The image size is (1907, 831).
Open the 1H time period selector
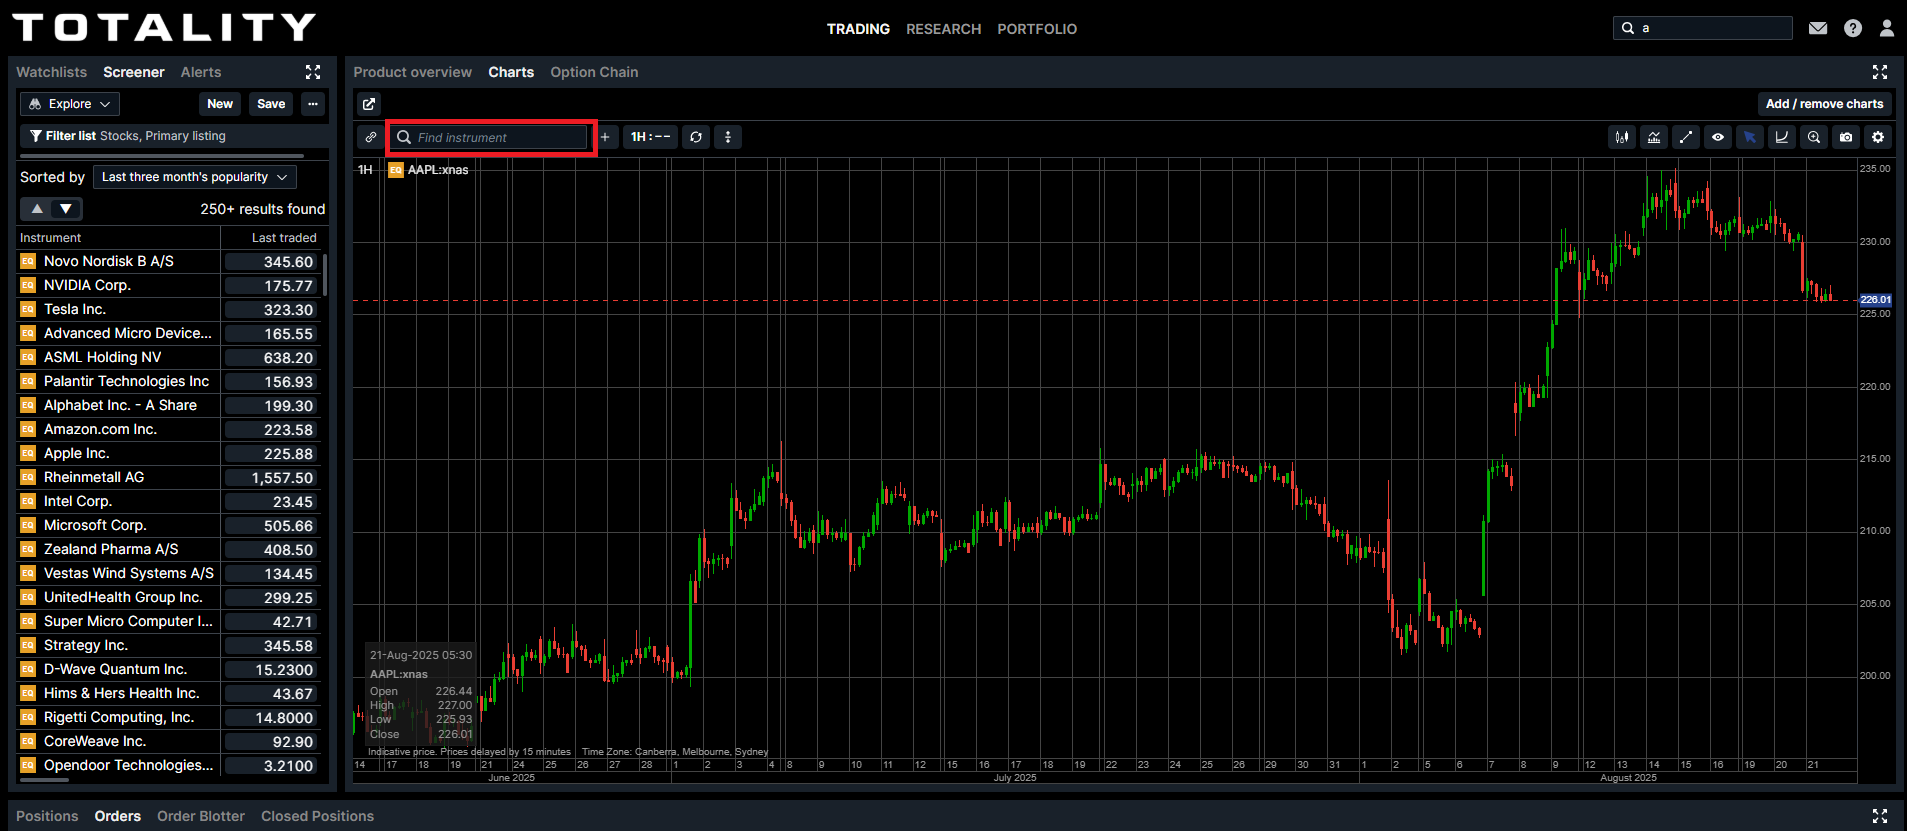coord(650,137)
